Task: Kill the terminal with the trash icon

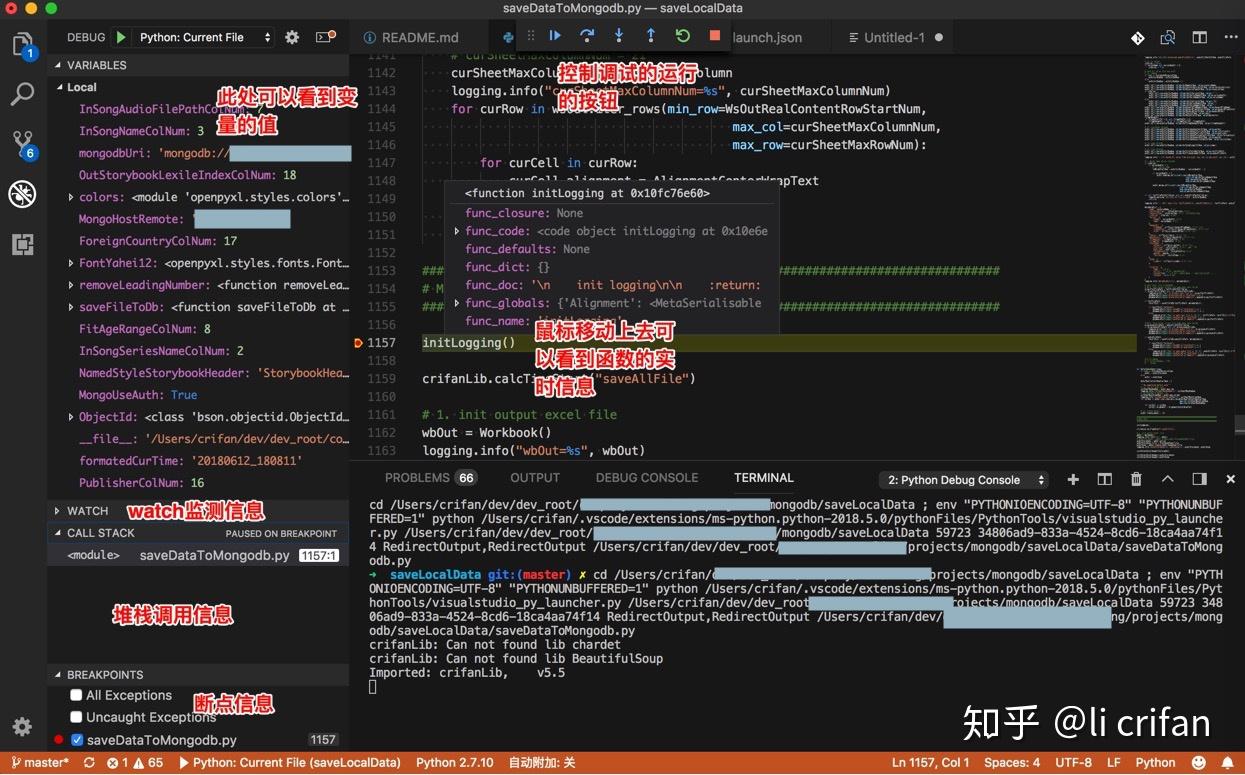Action: pyautogui.click(x=1136, y=479)
